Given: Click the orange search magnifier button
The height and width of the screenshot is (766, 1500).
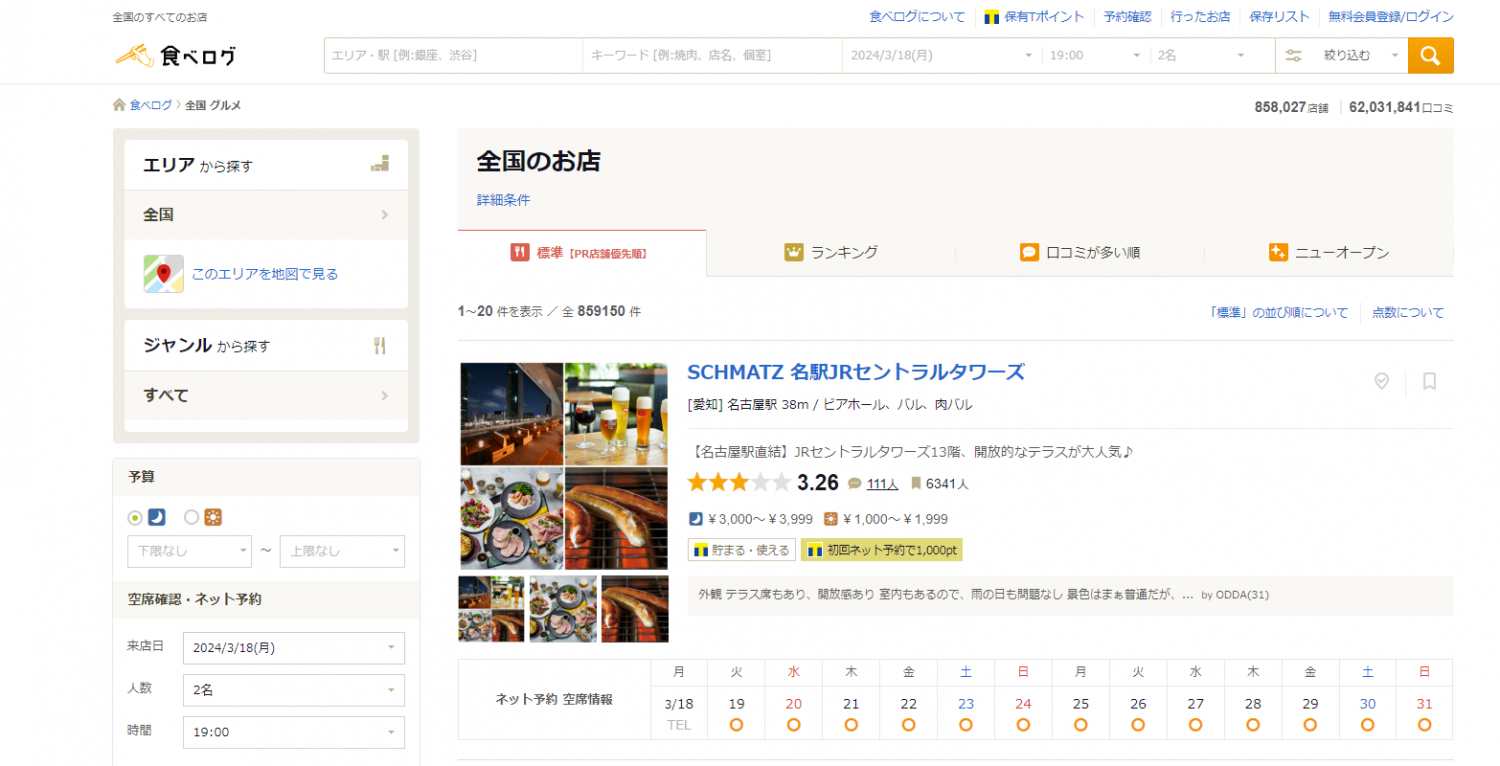Looking at the screenshot, I should pyautogui.click(x=1430, y=55).
